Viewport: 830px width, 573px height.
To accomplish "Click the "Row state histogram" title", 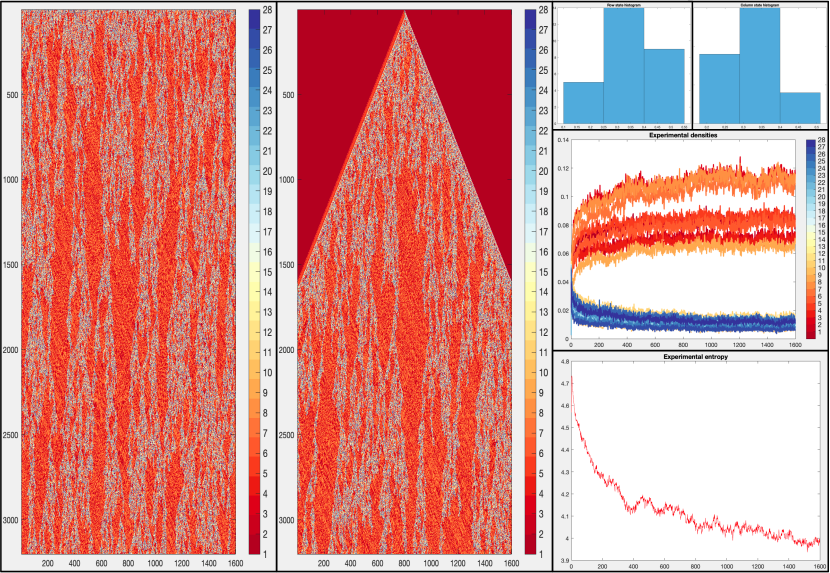I will [623, 6].
